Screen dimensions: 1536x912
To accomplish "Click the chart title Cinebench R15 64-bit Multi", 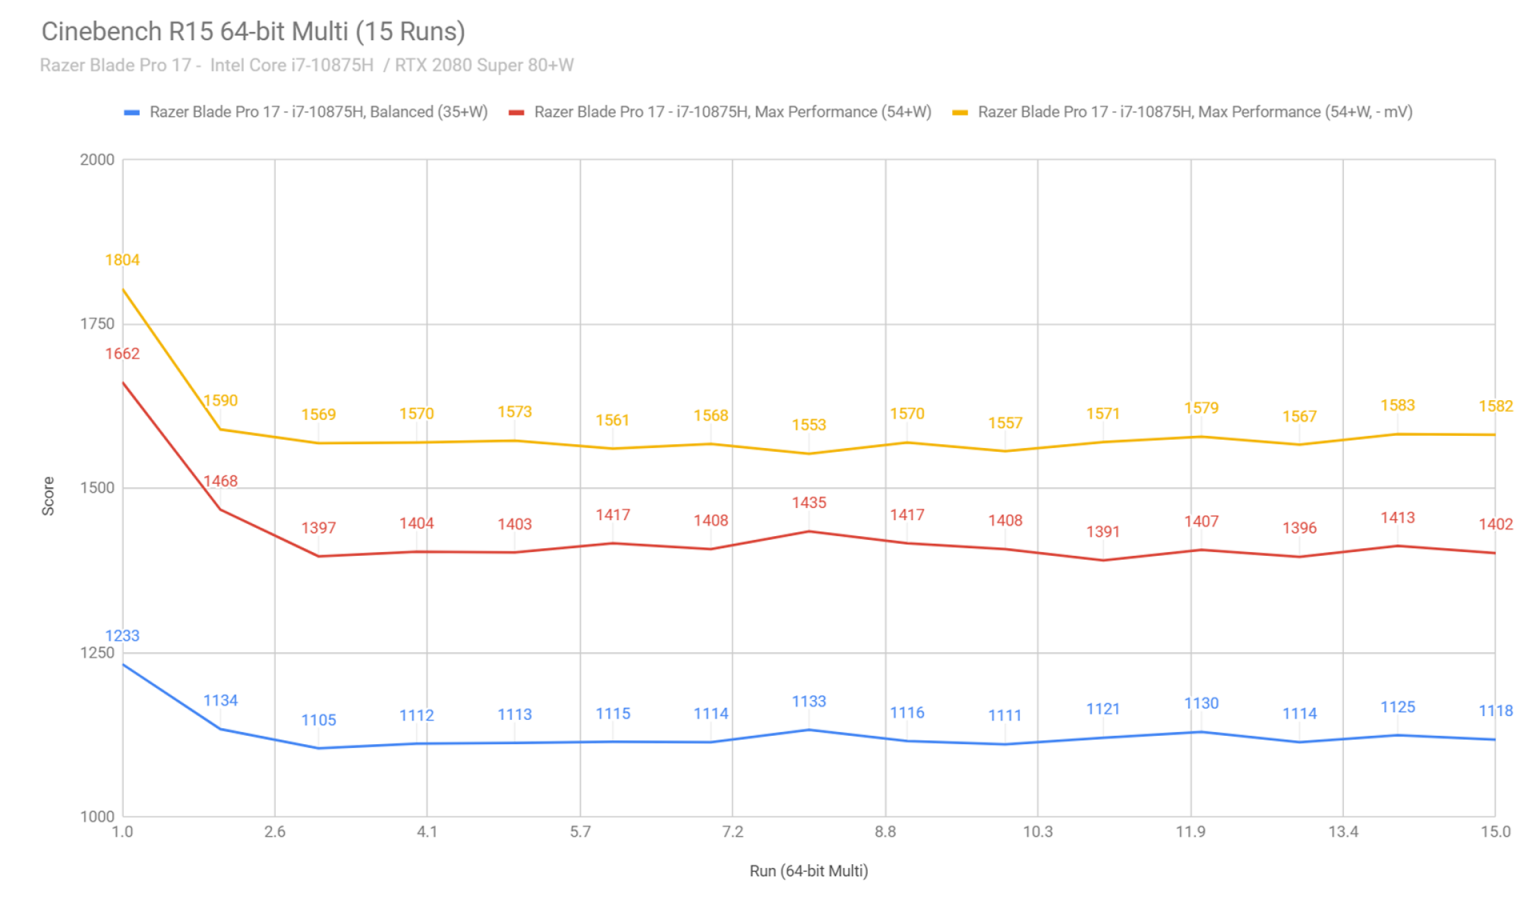I will 253,31.
